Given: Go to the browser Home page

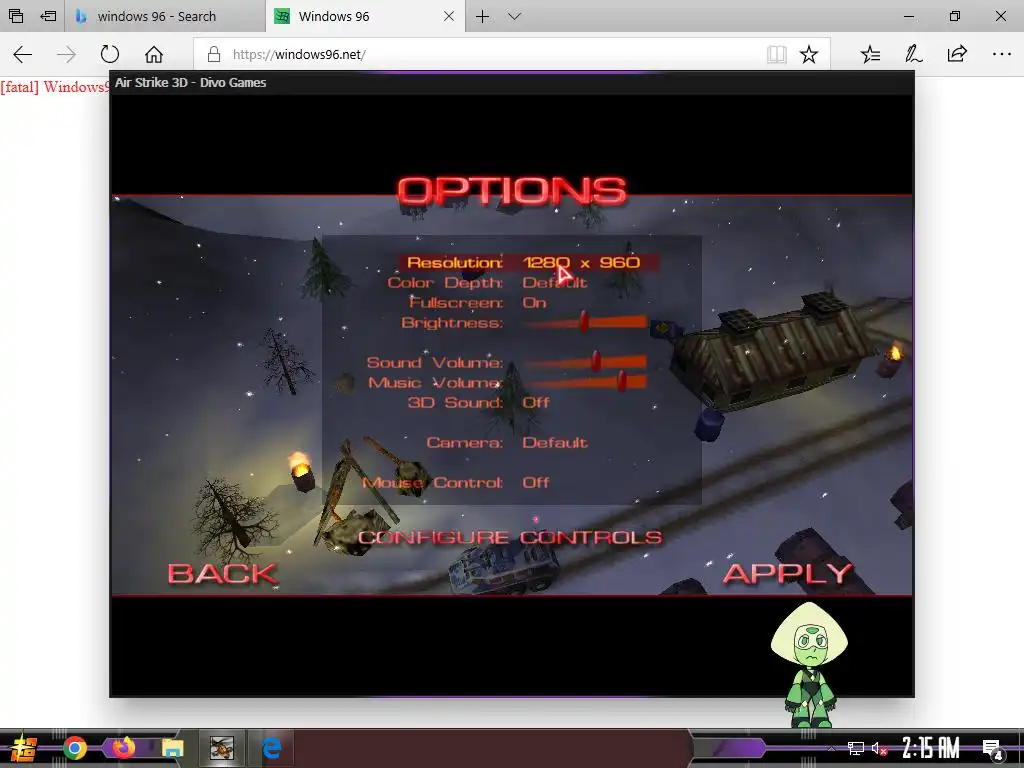Looking at the screenshot, I should [x=153, y=54].
